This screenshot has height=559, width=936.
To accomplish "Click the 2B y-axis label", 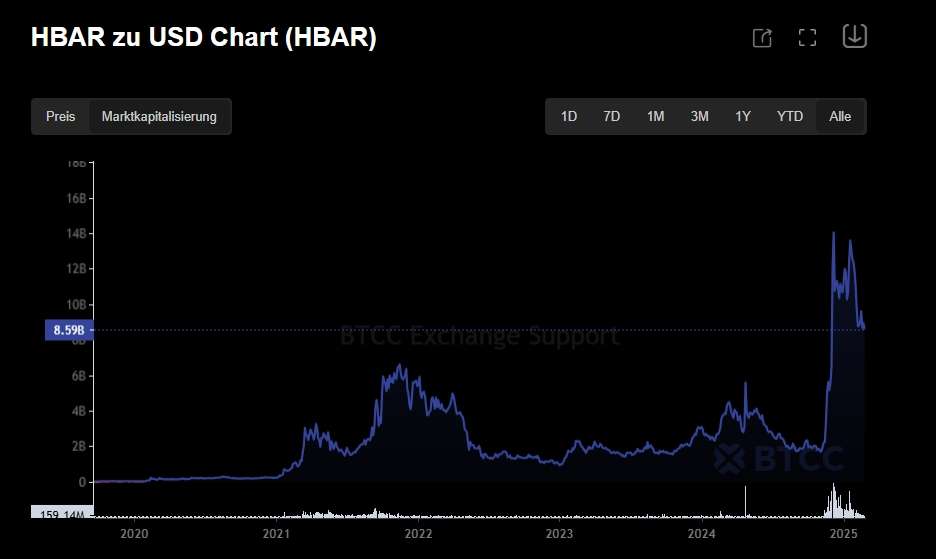I will coord(79,446).
